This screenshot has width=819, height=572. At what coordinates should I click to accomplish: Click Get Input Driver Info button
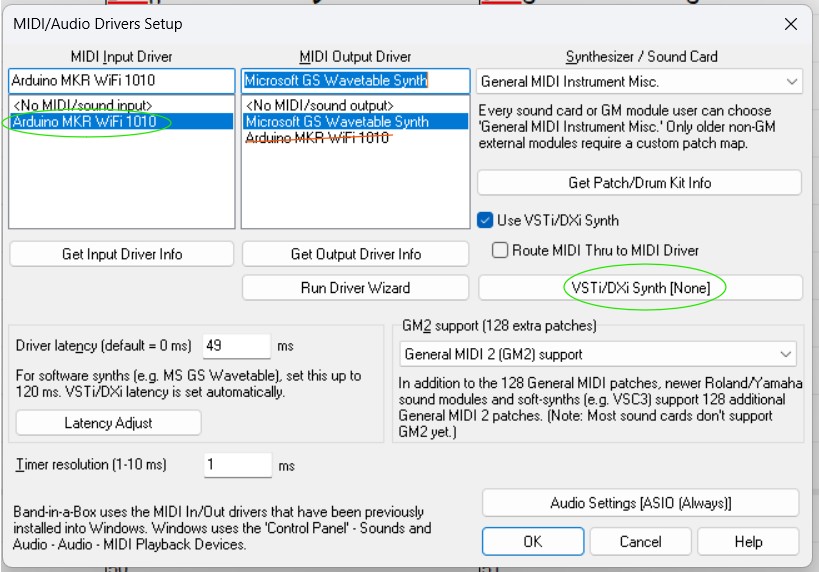122,254
